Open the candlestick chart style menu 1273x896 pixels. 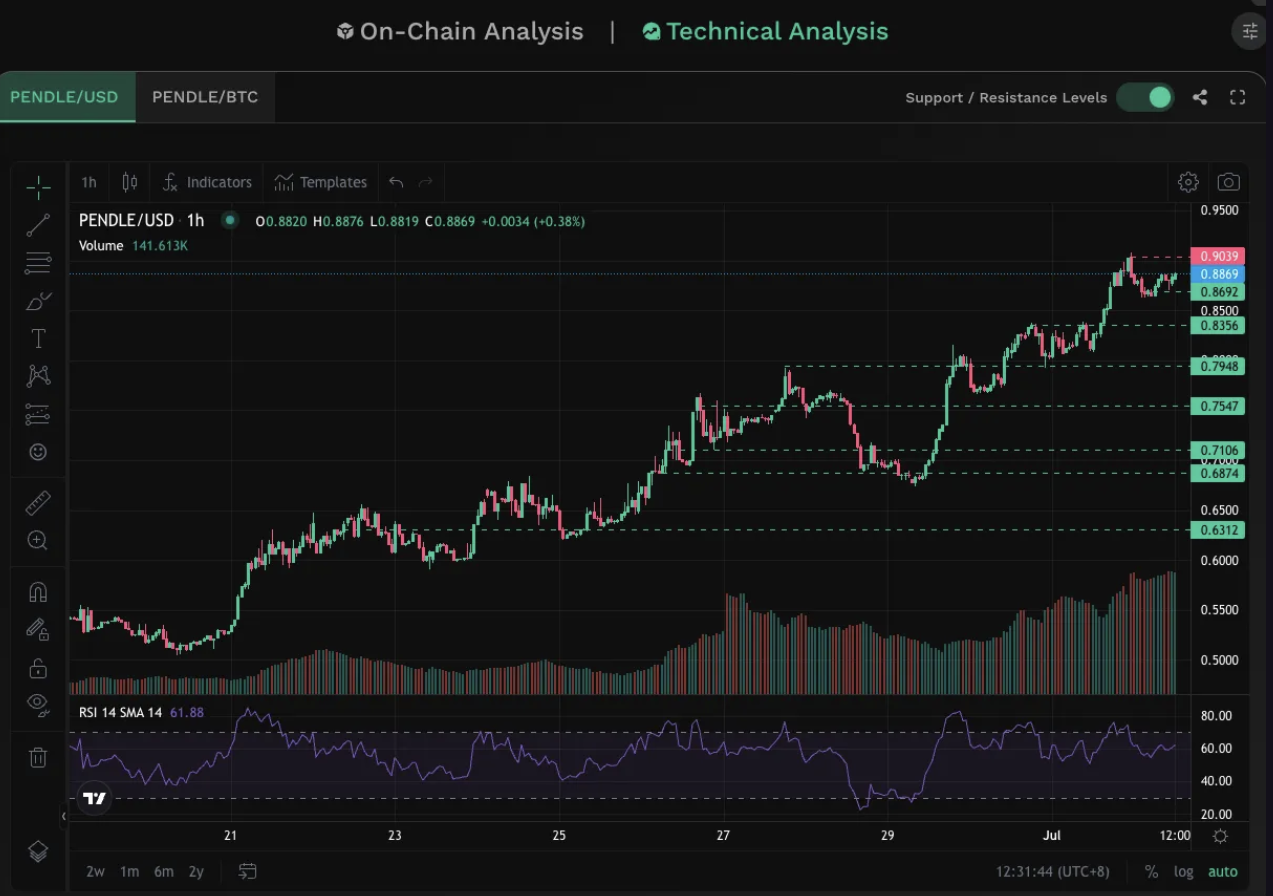click(129, 182)
